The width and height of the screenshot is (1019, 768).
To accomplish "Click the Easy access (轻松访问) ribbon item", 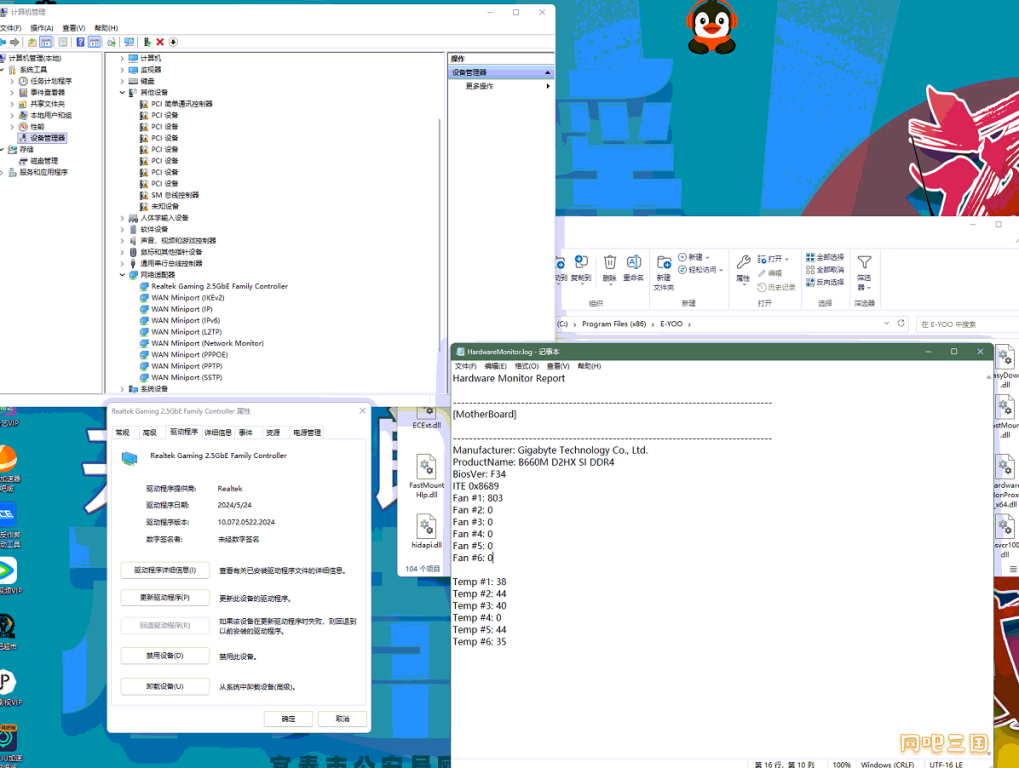I will [701, 270].
